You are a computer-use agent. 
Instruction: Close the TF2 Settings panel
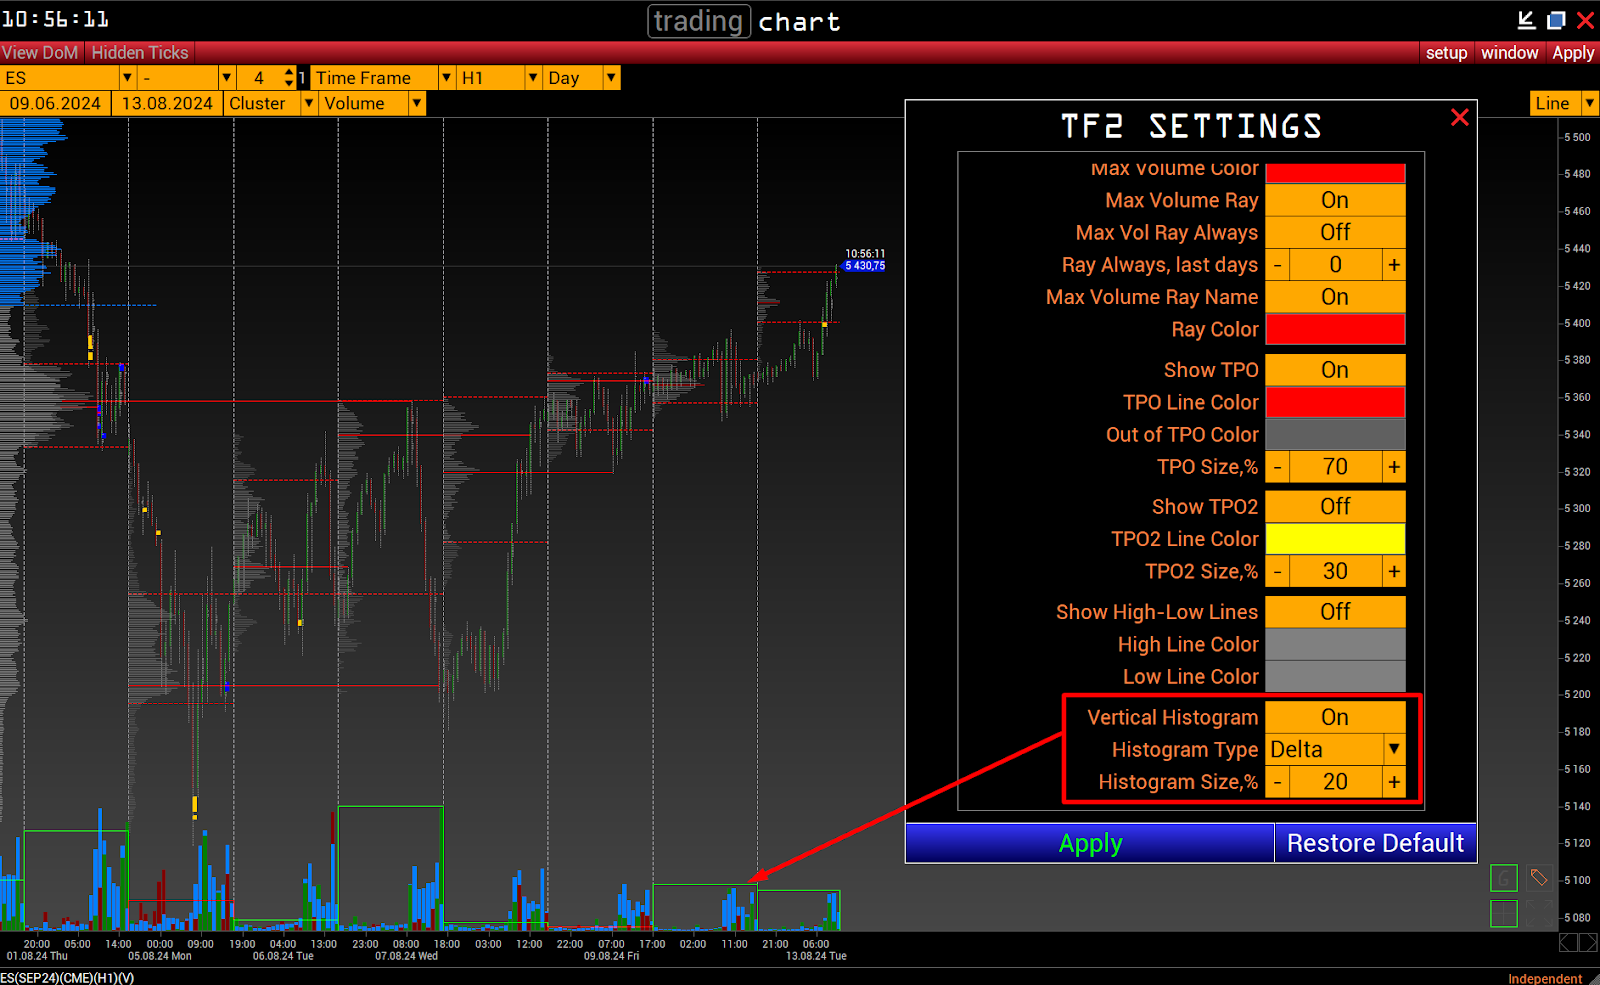(1459, 118)
